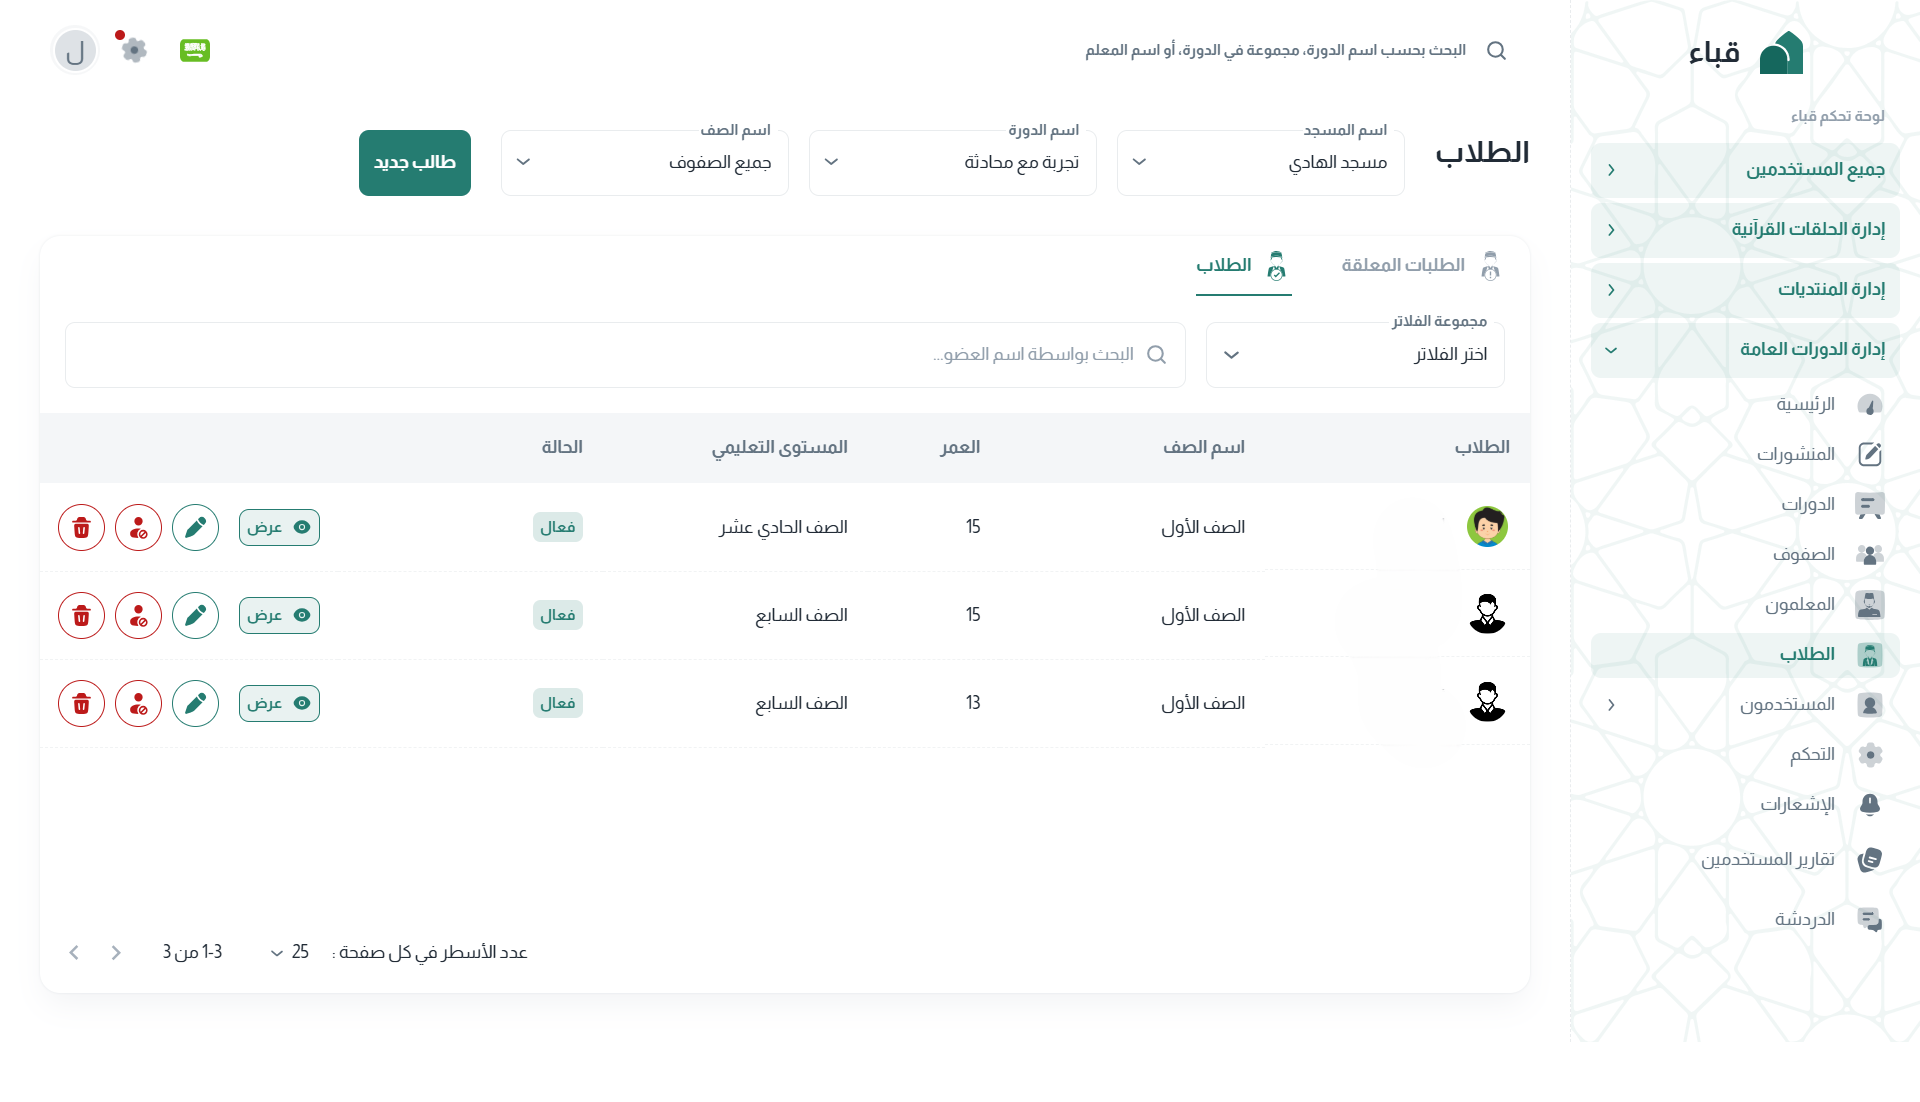The width and height of the screenshot is (1920, 1102).
Task: Open the rows per page selector showing 25
Action: pyautogui.click(x=288, y=953)
